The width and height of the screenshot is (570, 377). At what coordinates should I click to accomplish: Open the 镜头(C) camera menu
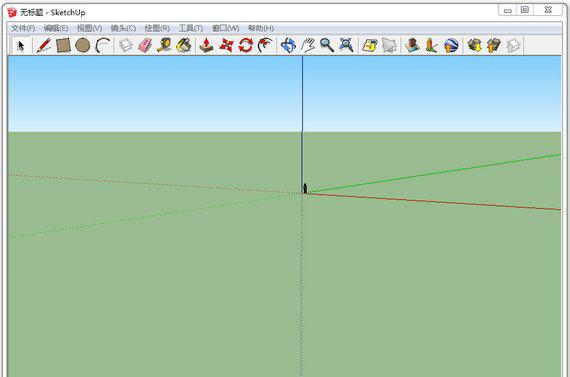pyautogui.click(x=123, y=28)
